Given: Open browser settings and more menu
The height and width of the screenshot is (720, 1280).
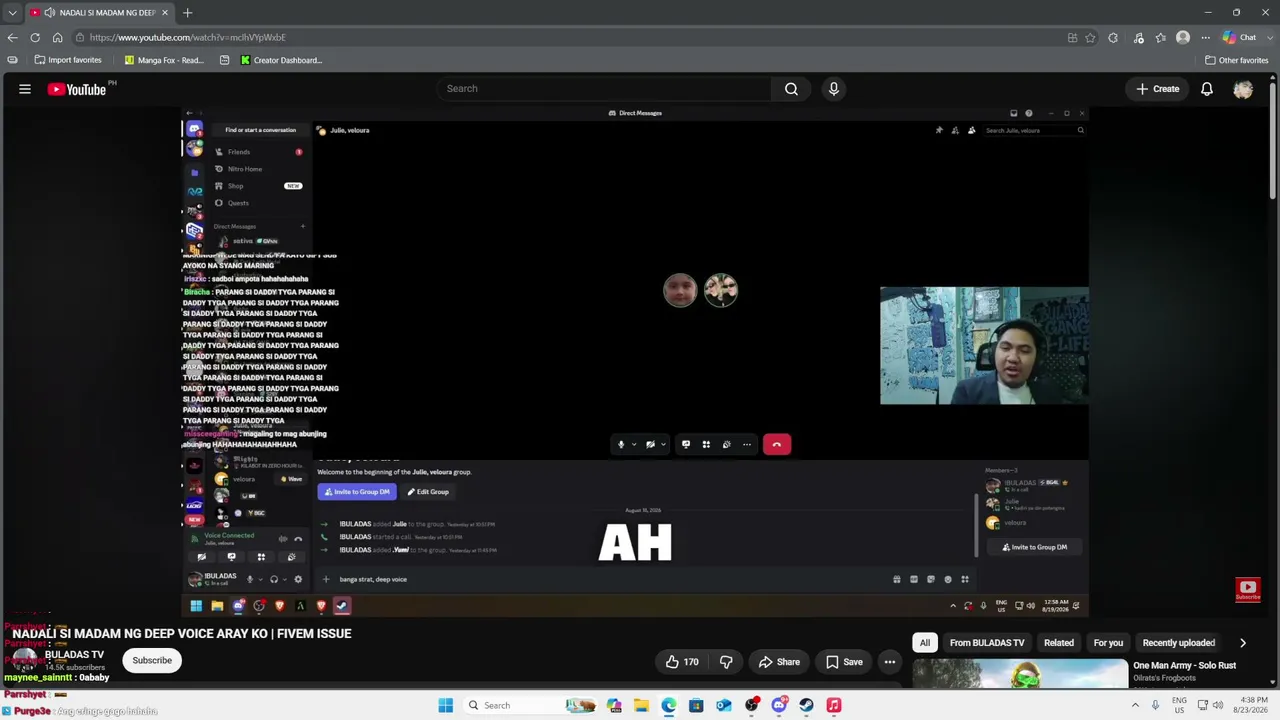Looking at the screenshot, I should click(x=1205, y=38).
